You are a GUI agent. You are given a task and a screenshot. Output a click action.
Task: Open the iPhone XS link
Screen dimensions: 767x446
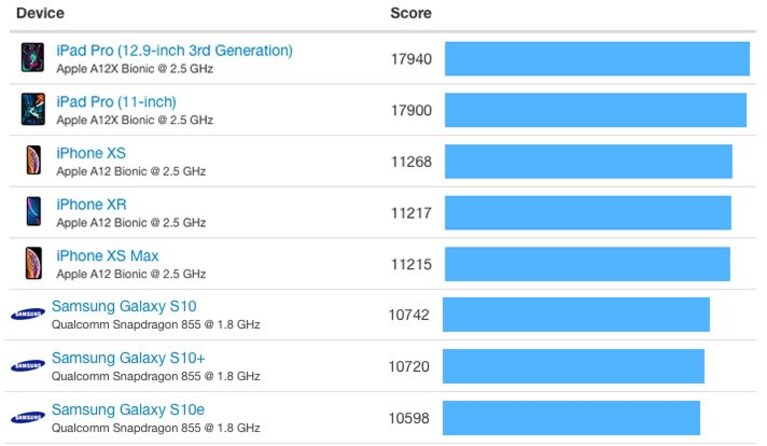(91, 153)
